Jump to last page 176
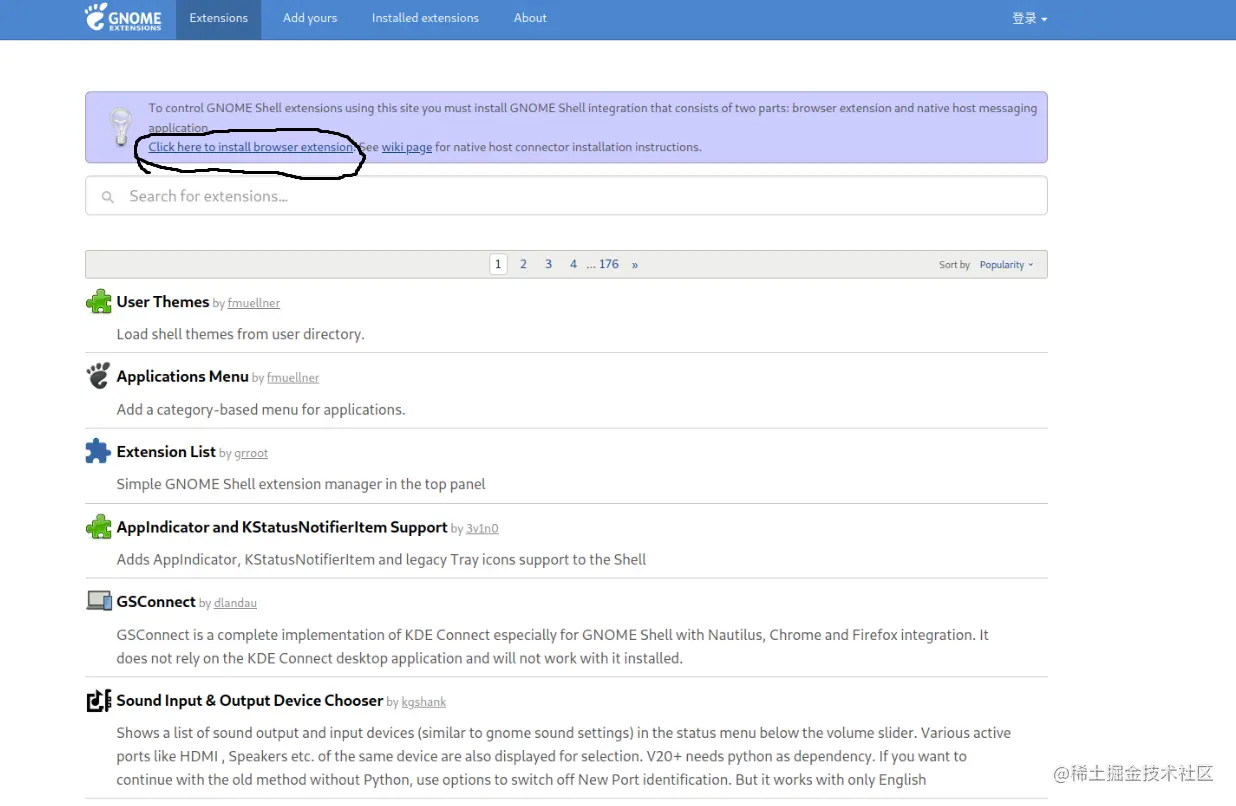Viewport: 1236px width, 806px height. click(609, 264)
